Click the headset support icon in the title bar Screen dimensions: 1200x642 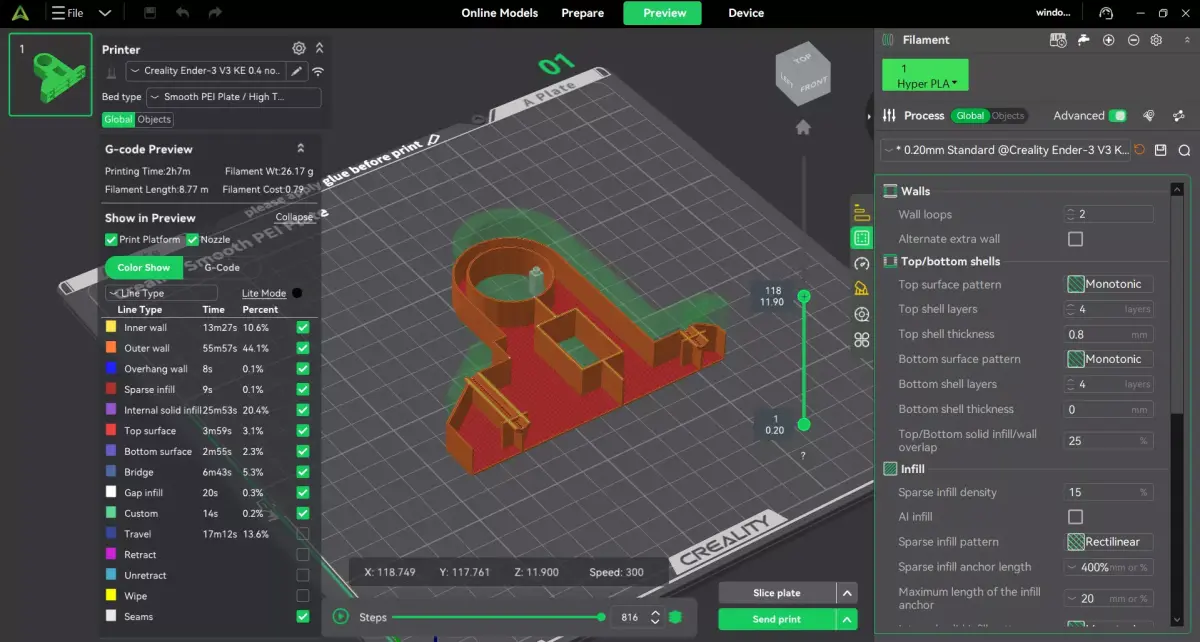[x=1105, y=13]
